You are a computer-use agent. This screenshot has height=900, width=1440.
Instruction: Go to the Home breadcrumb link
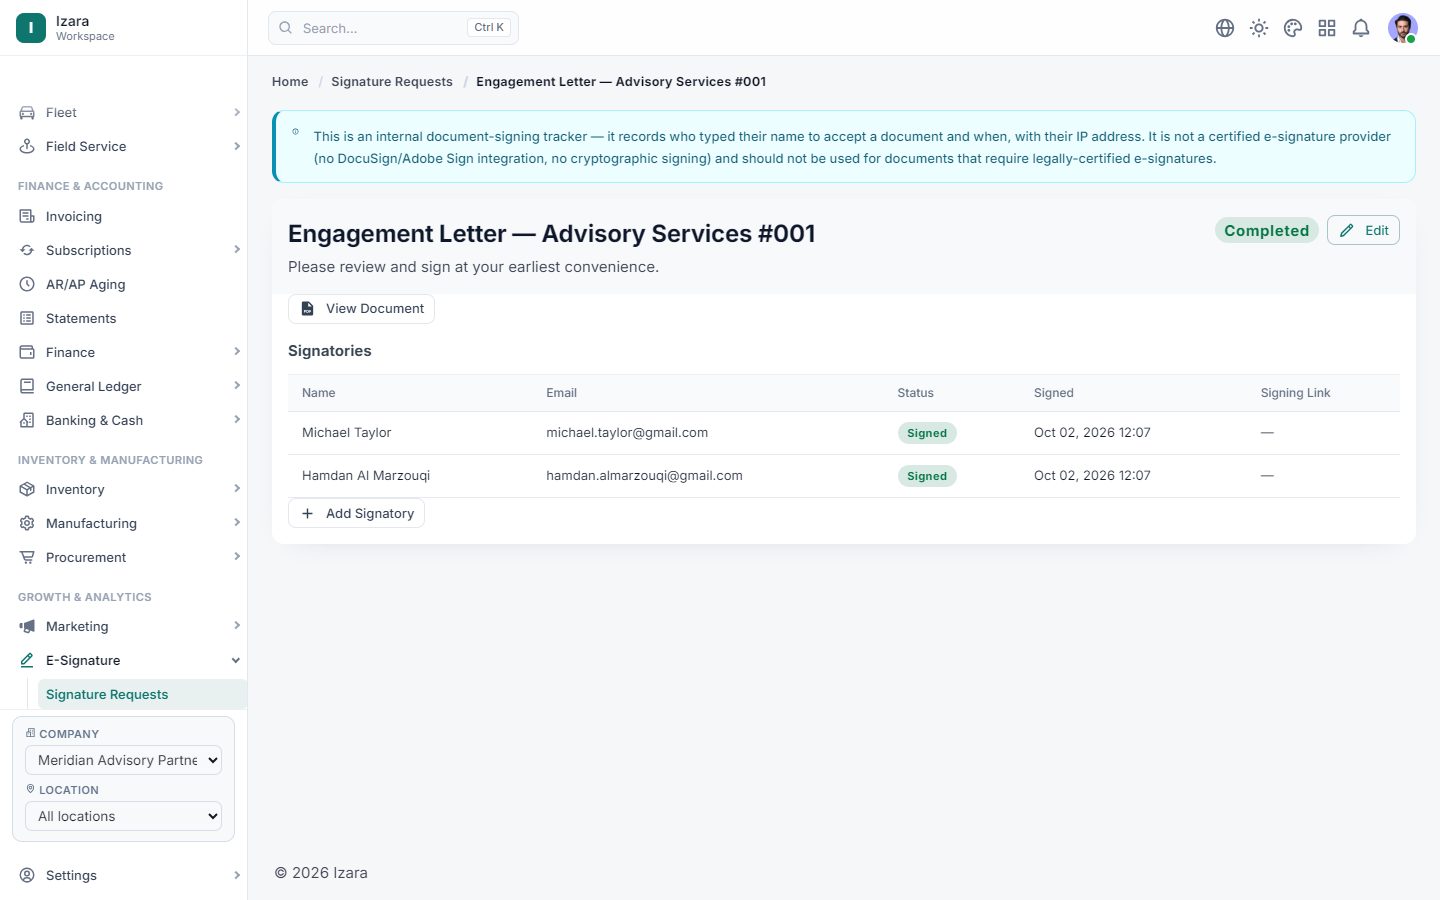[x=290, y=82]
